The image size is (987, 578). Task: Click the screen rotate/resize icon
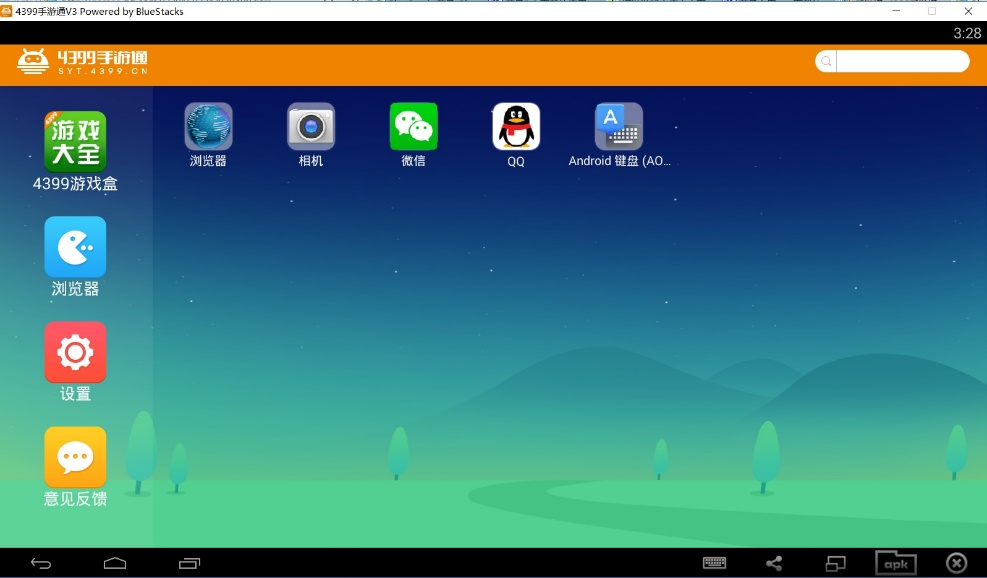835,564
